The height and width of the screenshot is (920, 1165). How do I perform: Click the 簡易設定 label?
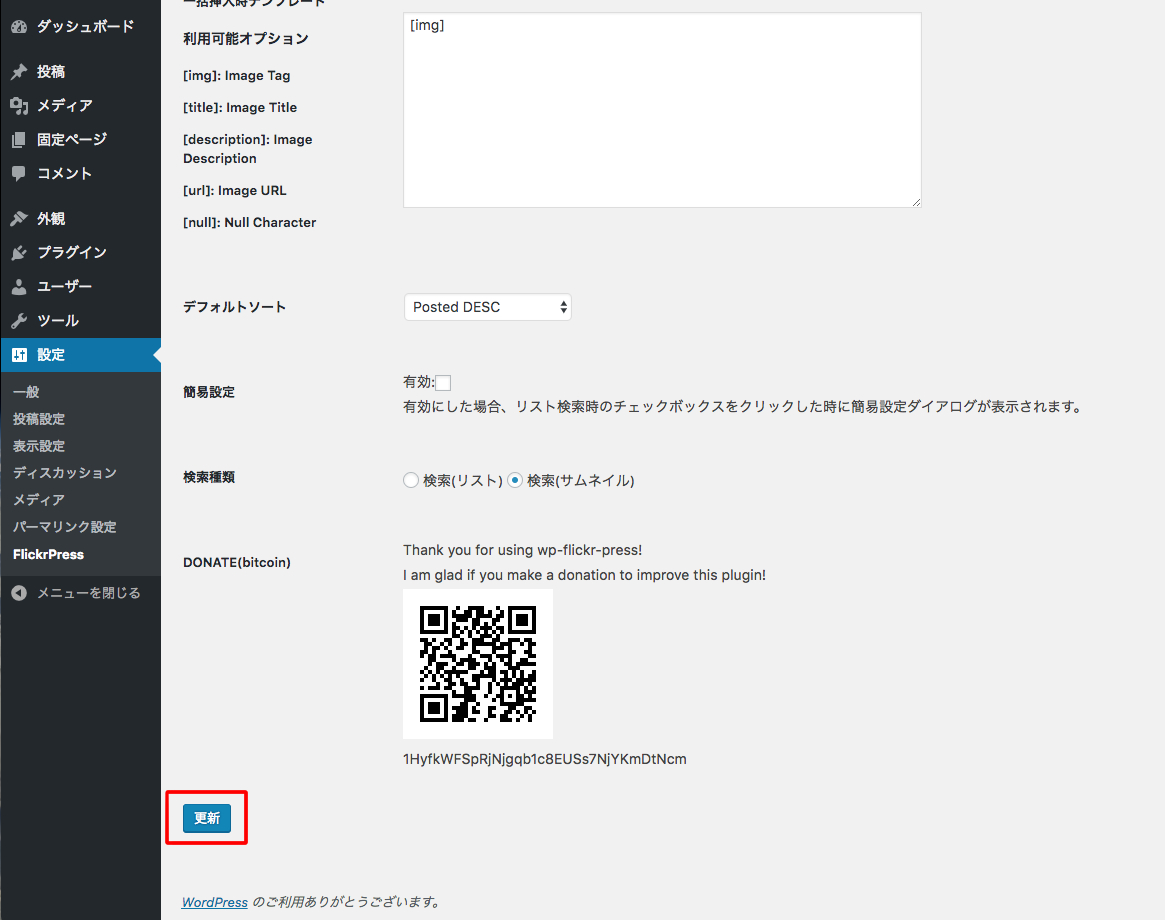(x=209, y=392)
